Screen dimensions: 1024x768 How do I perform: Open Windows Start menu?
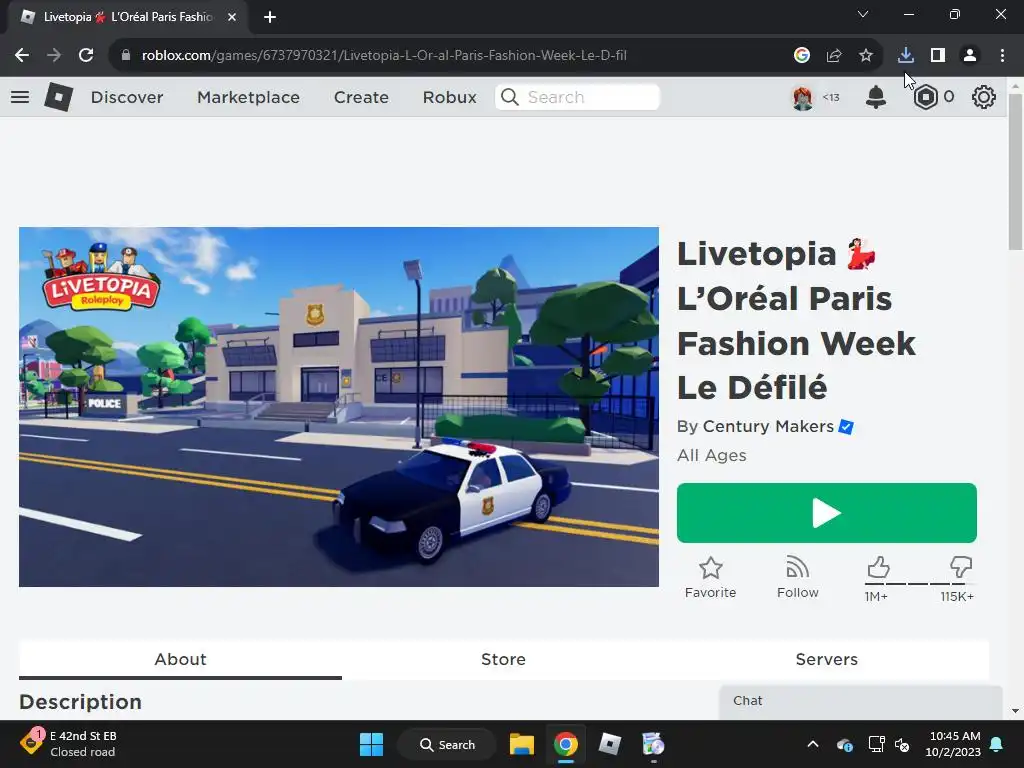click(x=372, y=744)
